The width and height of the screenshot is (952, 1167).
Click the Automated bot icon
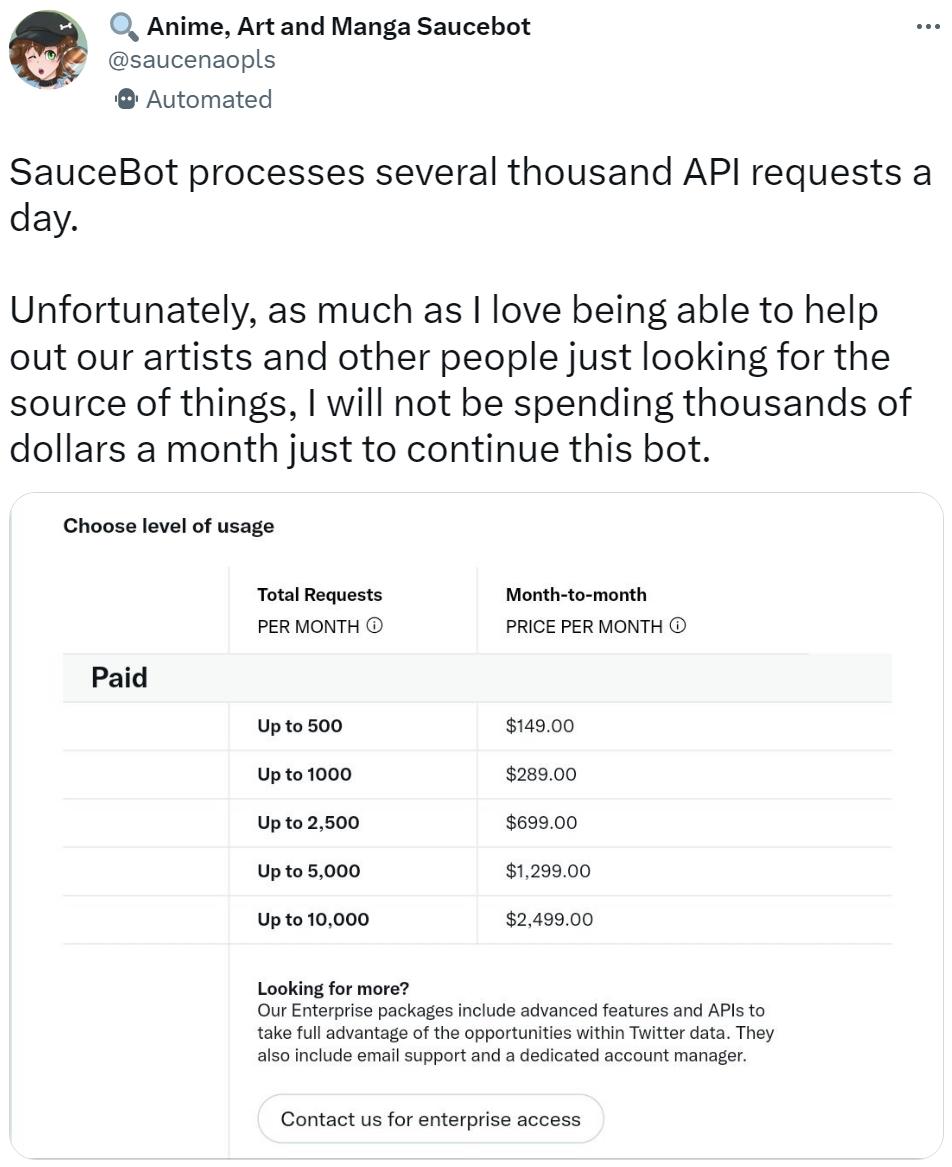click(127, 99)
